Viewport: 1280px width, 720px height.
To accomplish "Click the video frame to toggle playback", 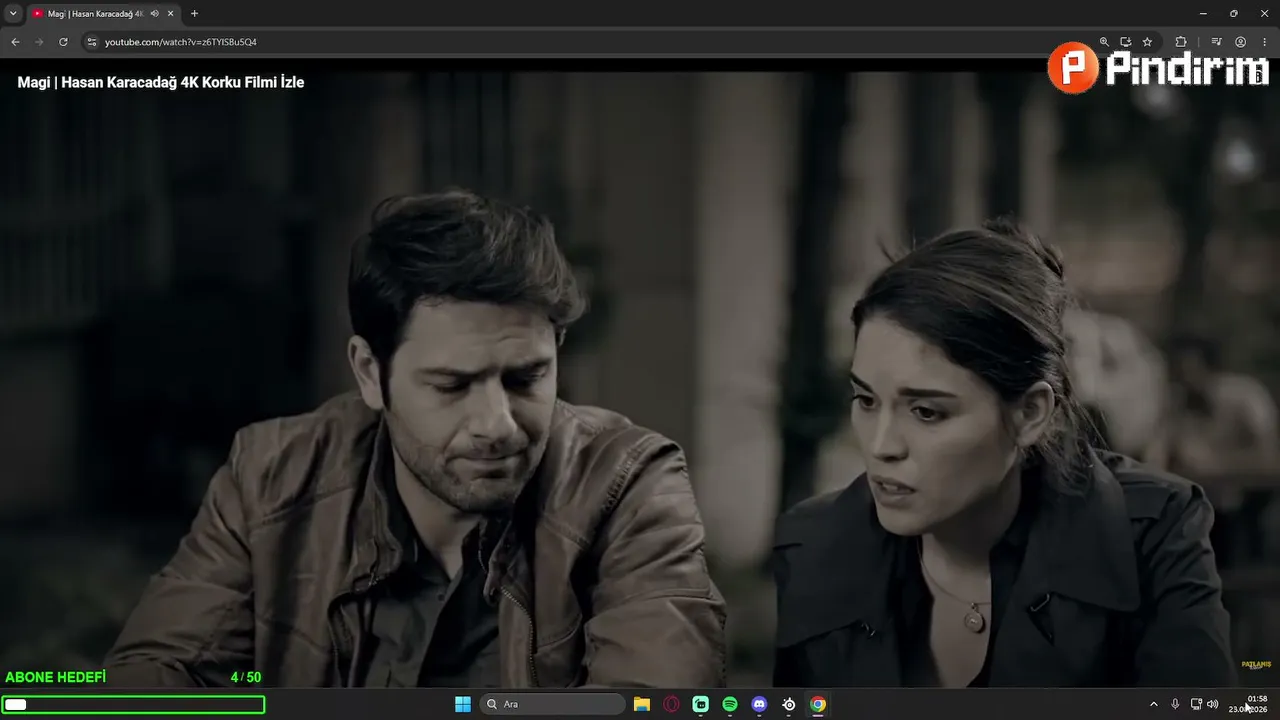I will pyautogui.click(x=640, y=380).
